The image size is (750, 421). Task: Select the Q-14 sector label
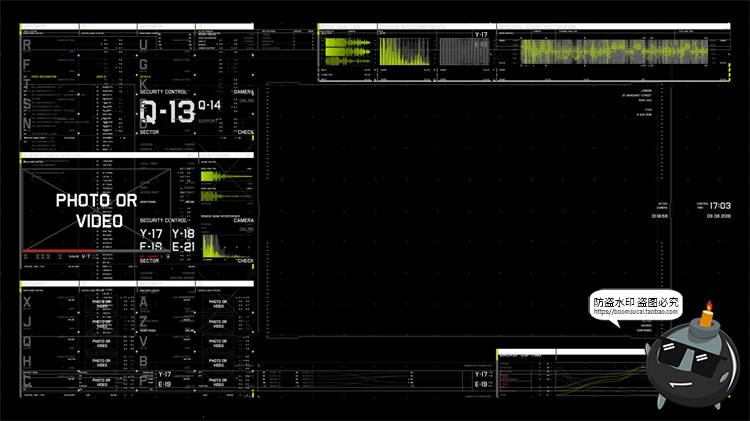(209, 105)
